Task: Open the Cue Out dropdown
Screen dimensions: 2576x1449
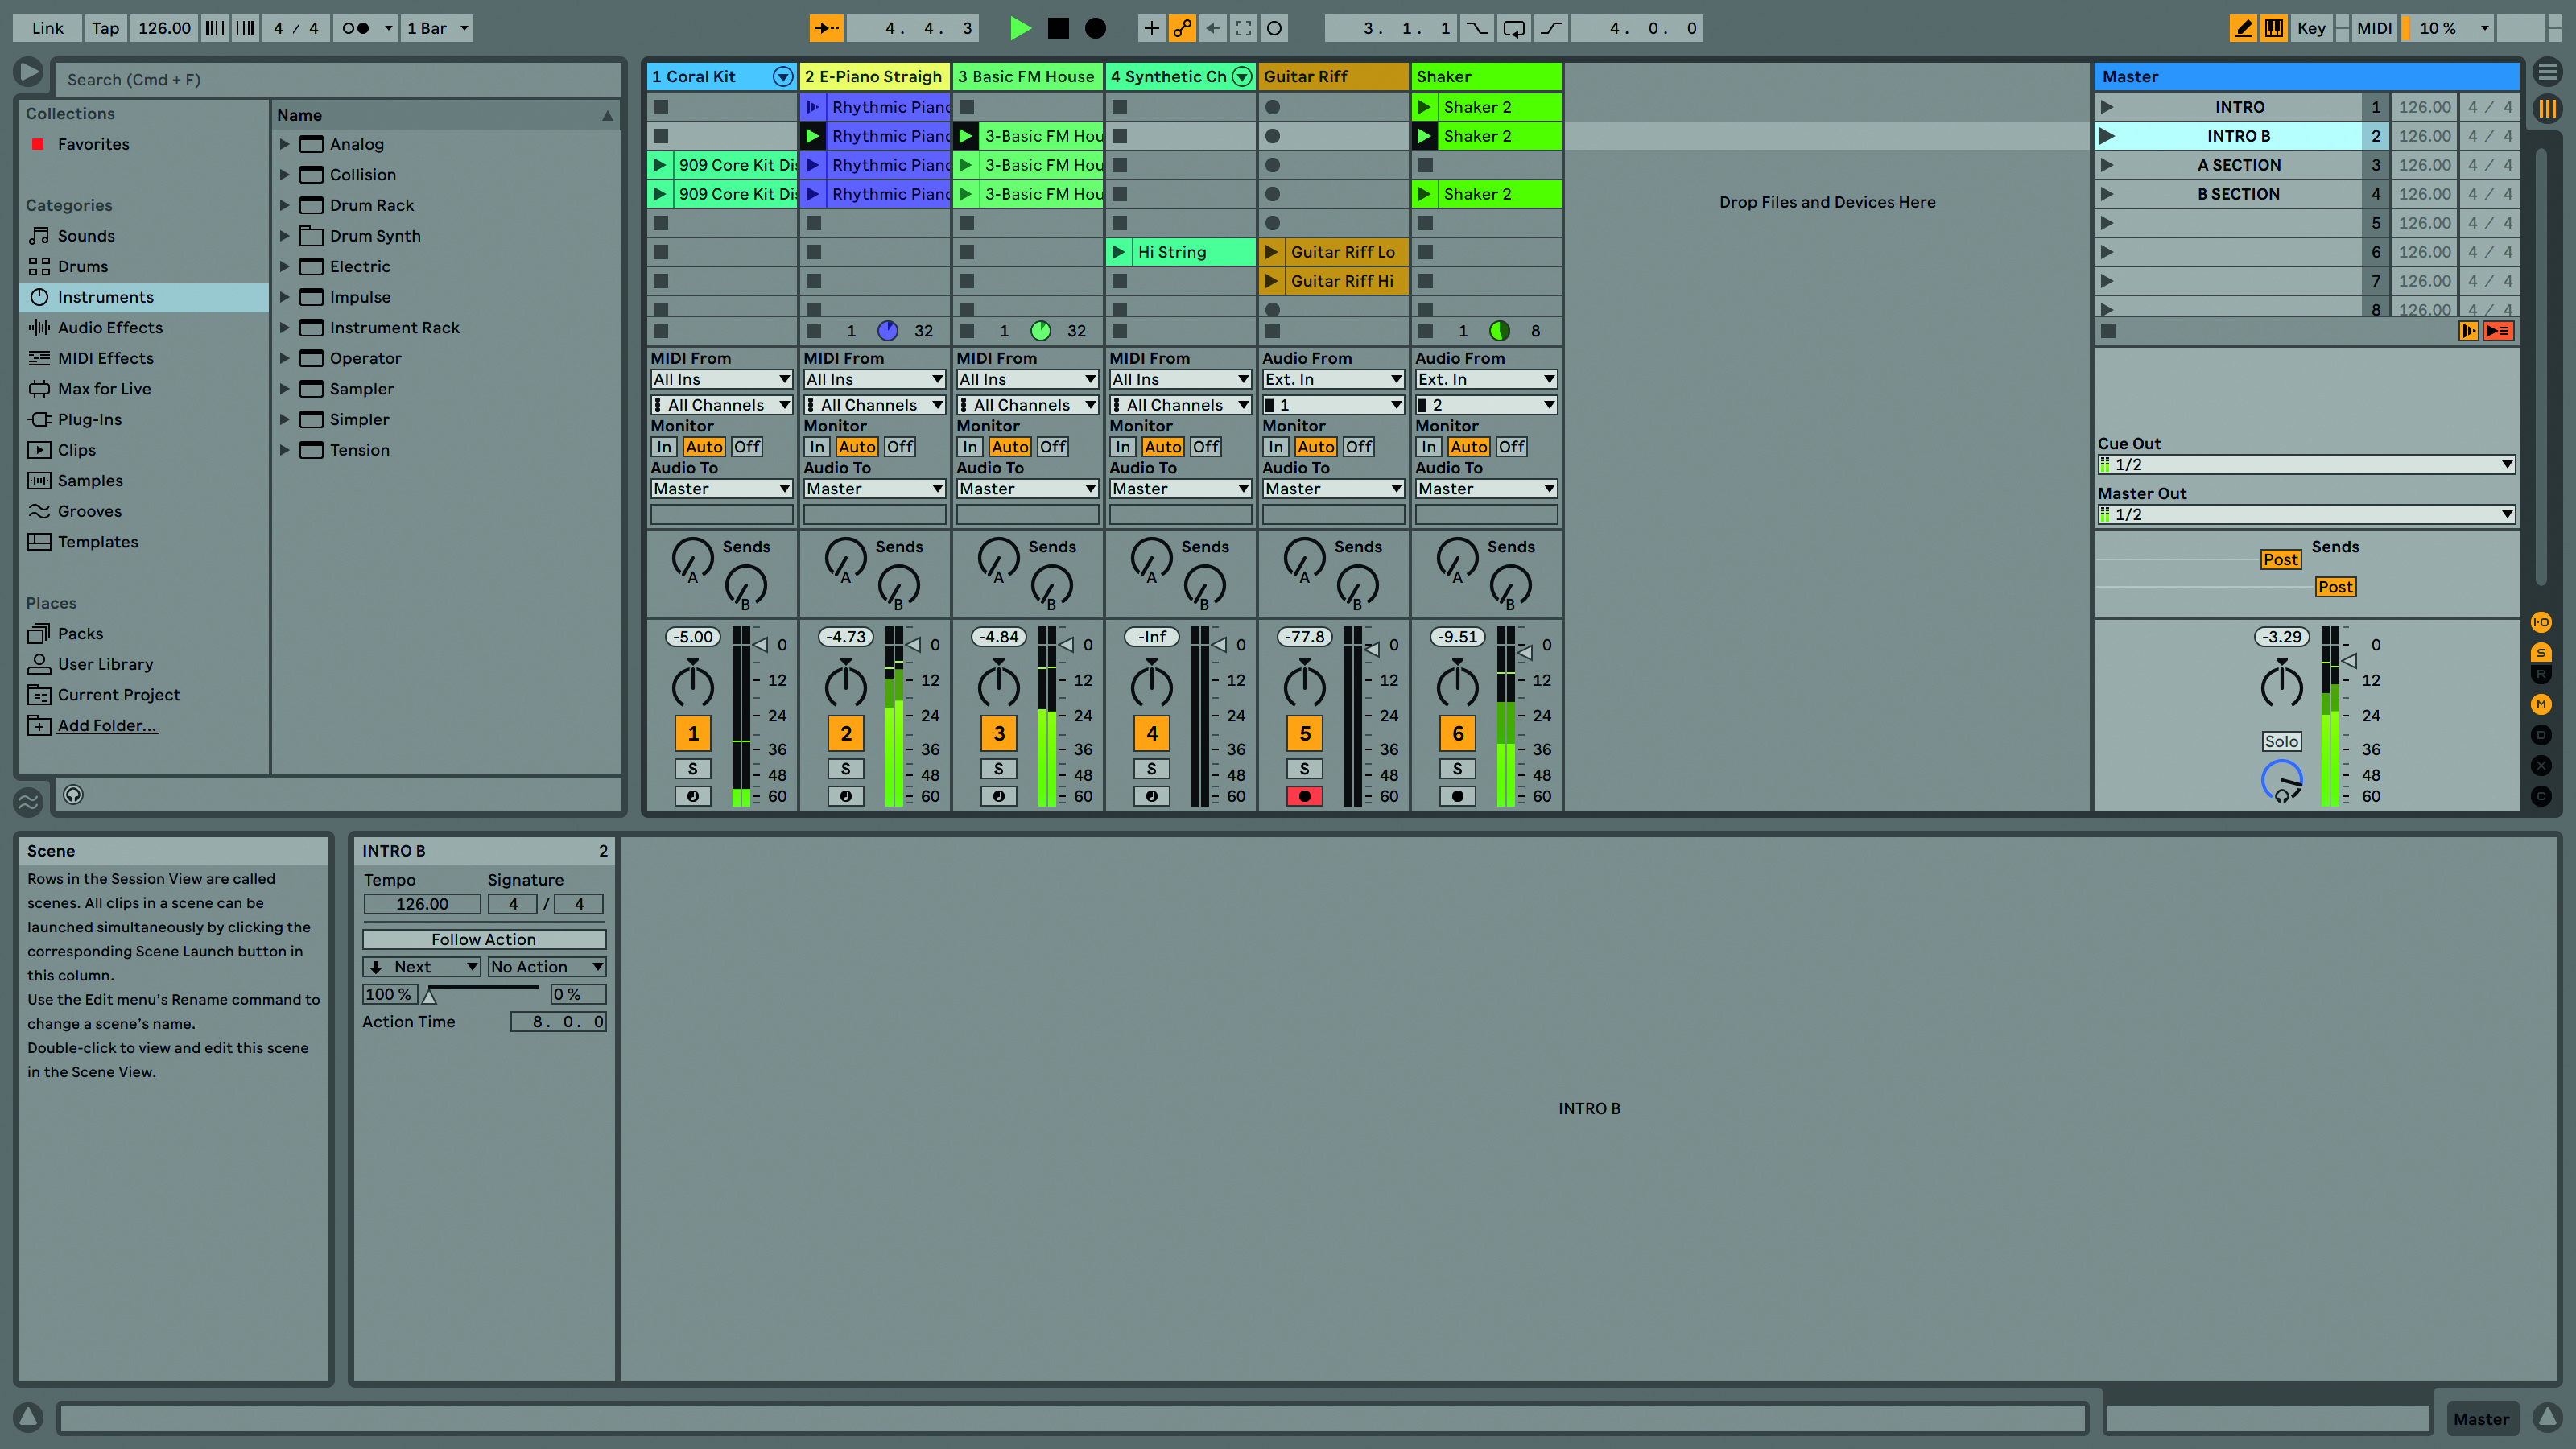Action: click(x=2306, y=464)
